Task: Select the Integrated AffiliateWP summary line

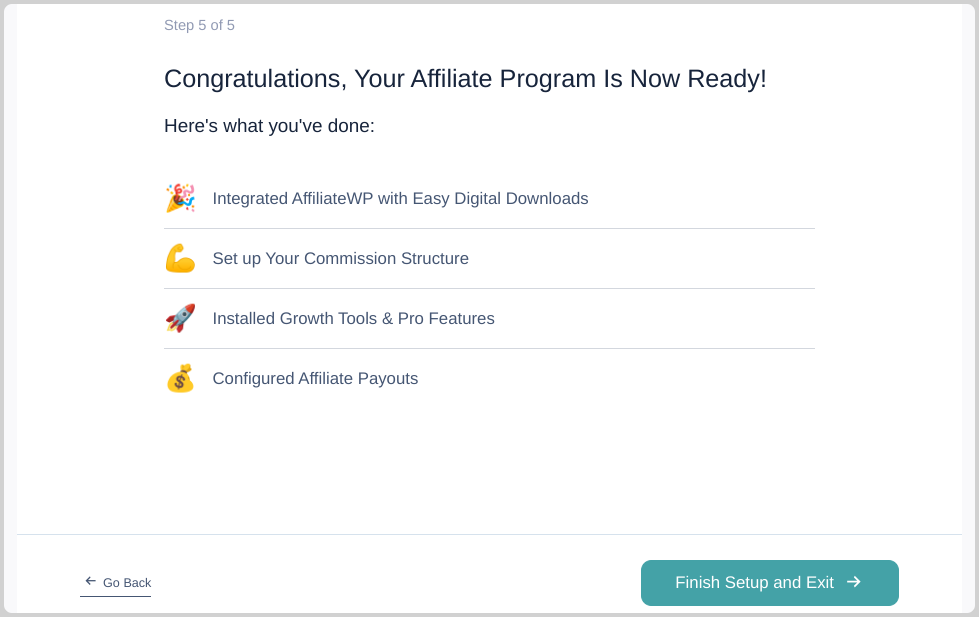Action: coord(489,199)
